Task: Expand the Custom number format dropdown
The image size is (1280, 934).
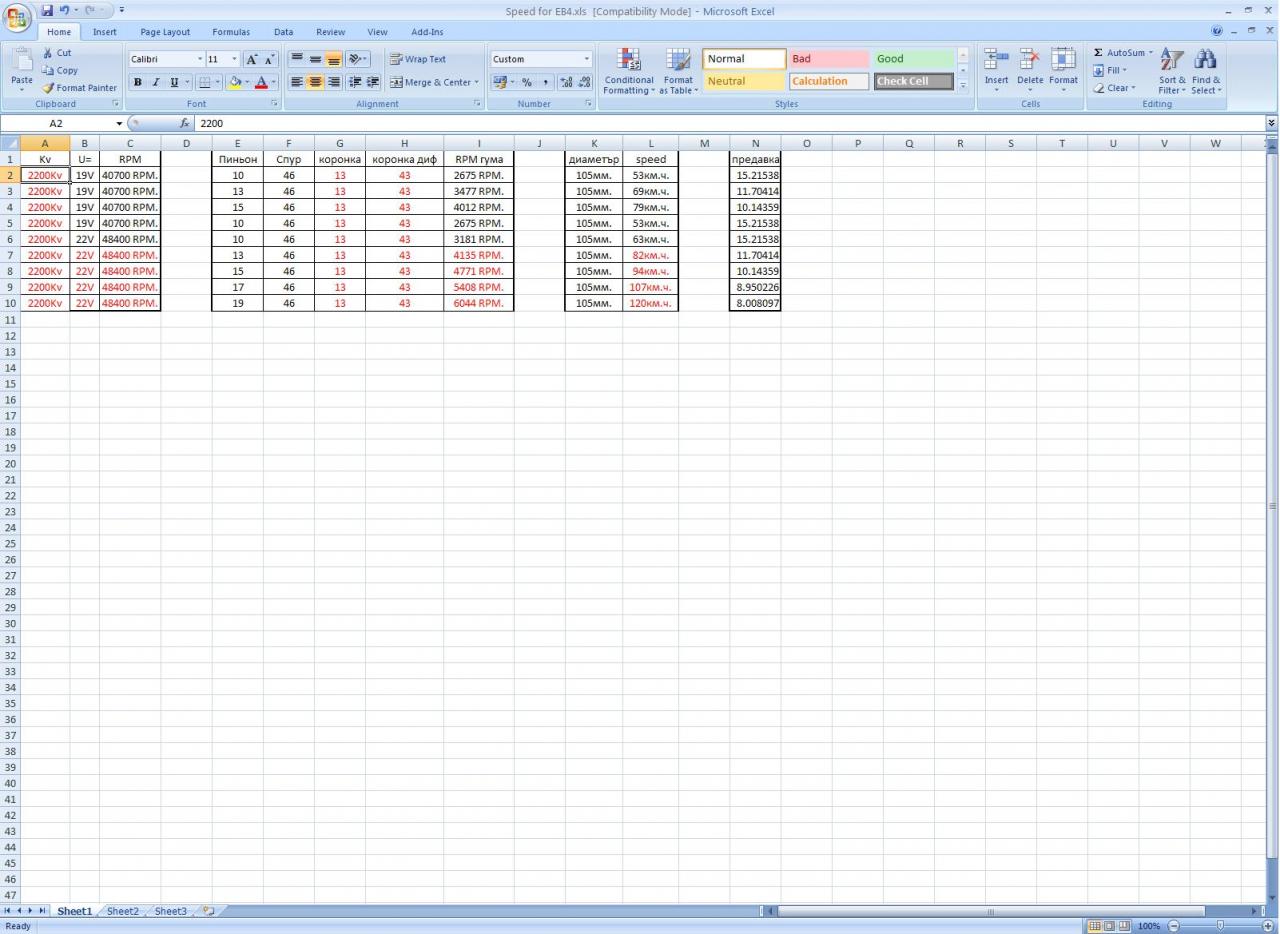Action: tap(586, 59)
